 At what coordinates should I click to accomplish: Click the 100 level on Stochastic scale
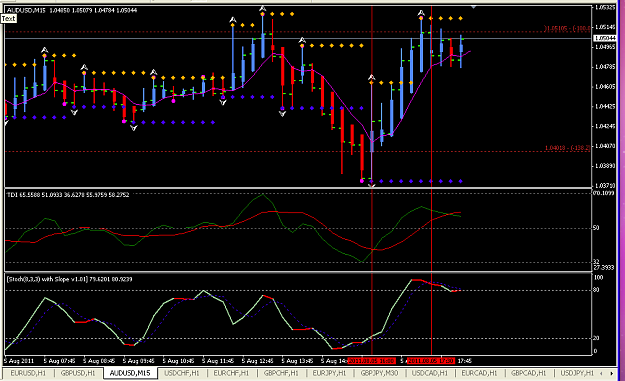tap(598, 277)
